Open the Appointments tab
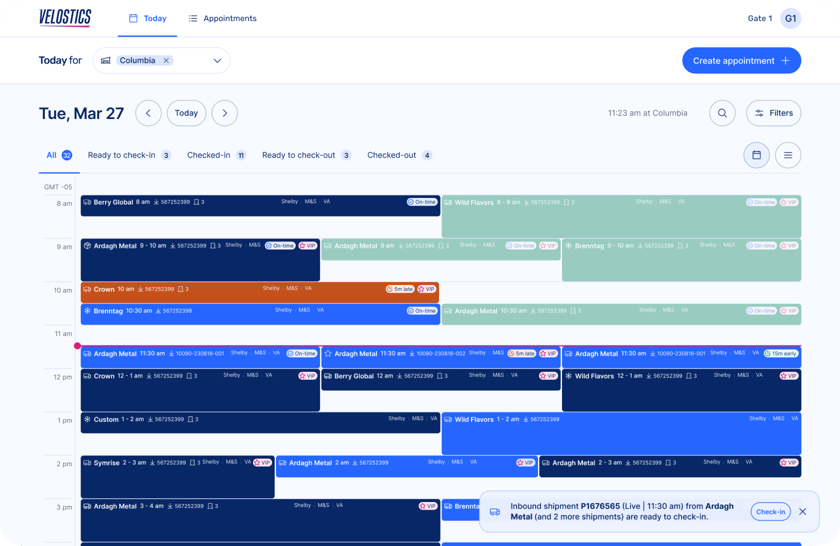 pyautogui.click(x=222, y=18)
